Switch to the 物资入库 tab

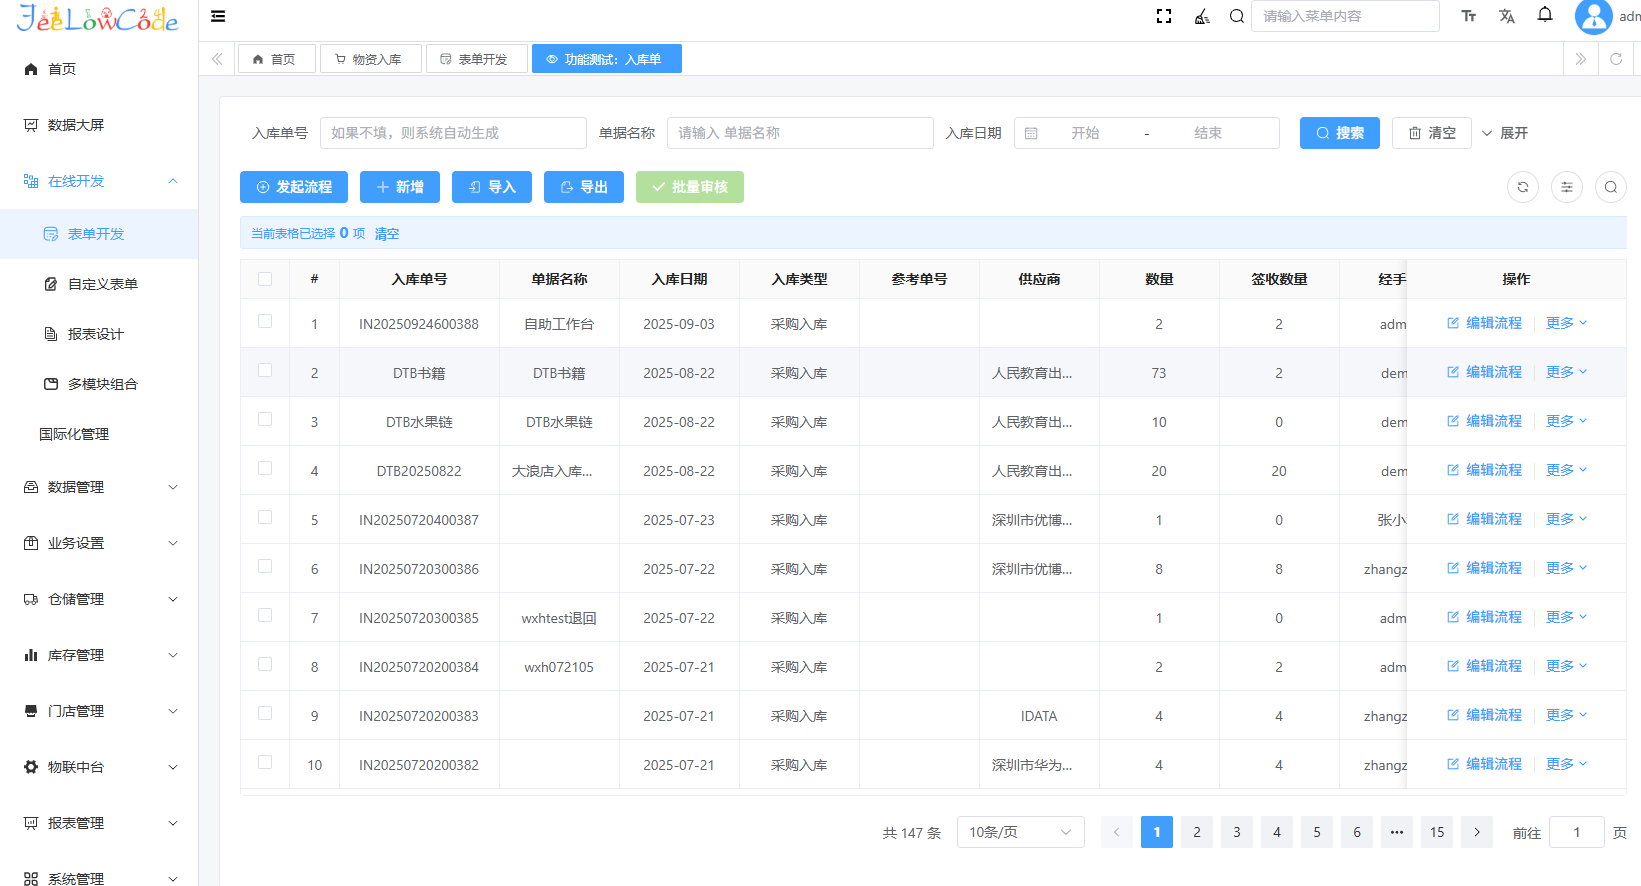370,59
